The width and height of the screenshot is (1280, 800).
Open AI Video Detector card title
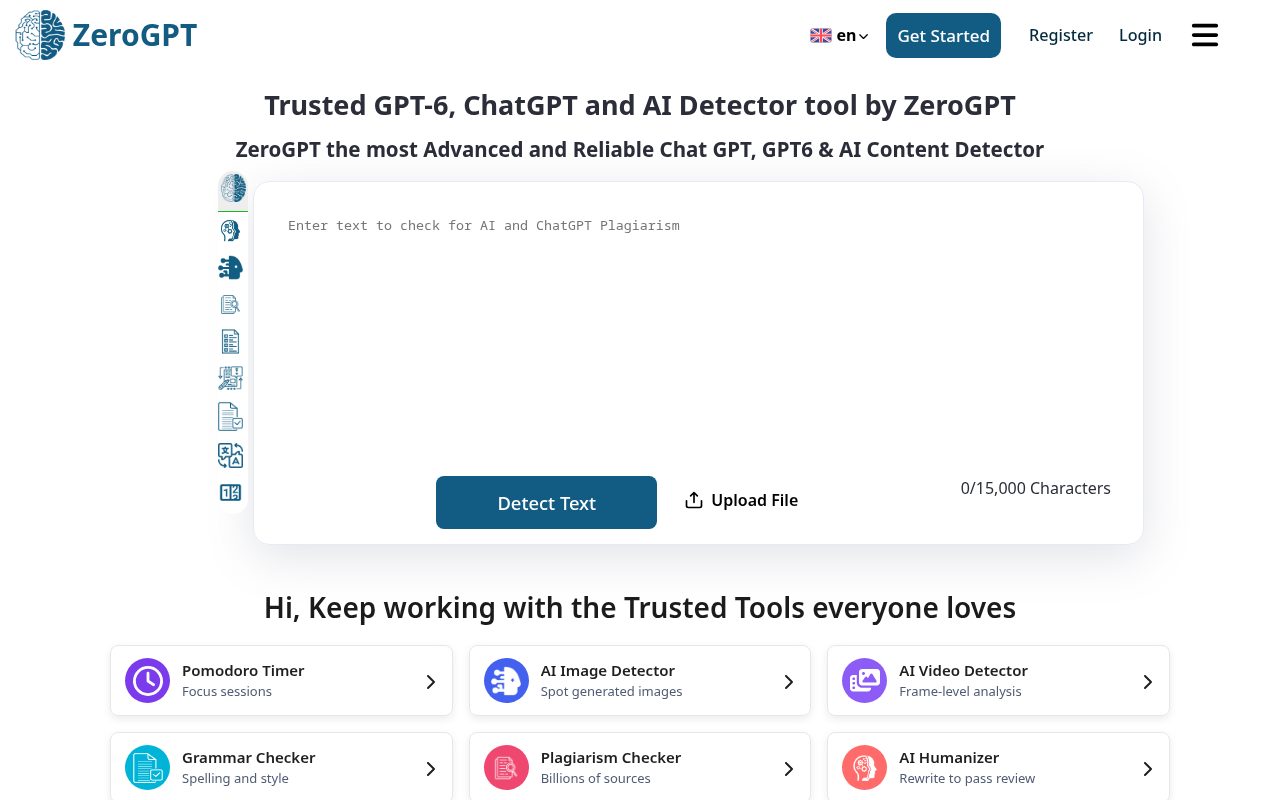tap(963, 671)
